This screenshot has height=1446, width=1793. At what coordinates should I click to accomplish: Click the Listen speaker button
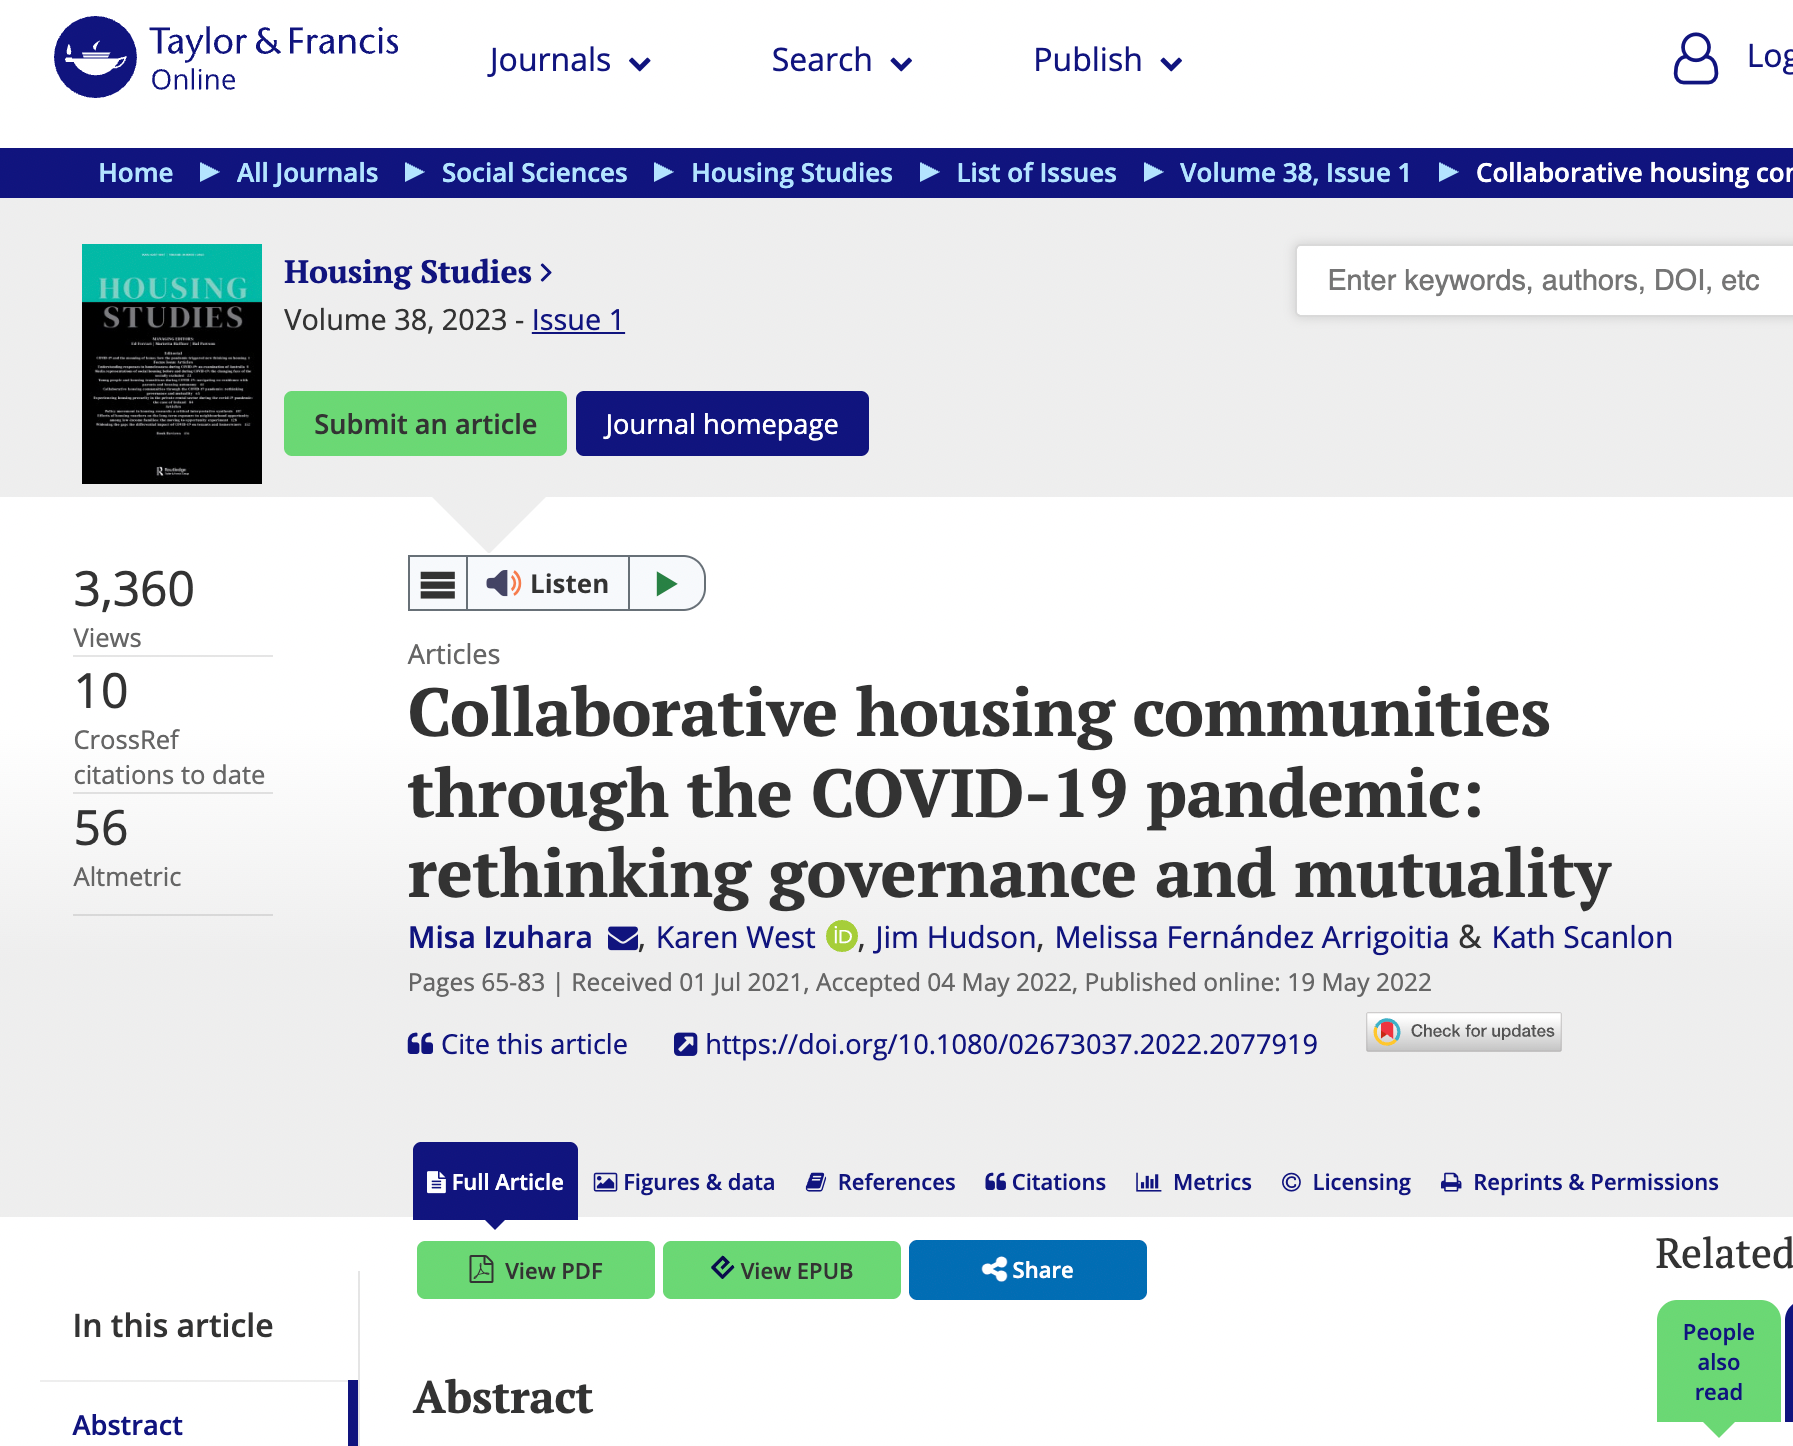(548, 583)
